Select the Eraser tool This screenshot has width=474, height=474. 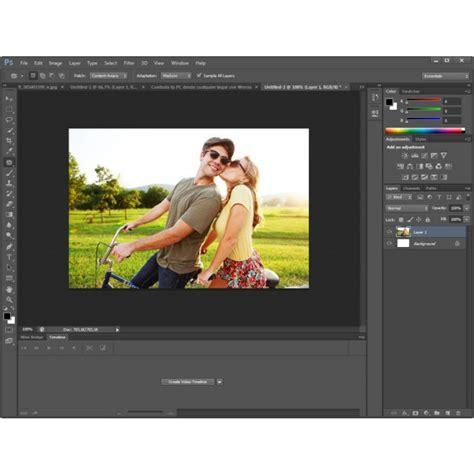pyautogui.click(x=9, y=204)
